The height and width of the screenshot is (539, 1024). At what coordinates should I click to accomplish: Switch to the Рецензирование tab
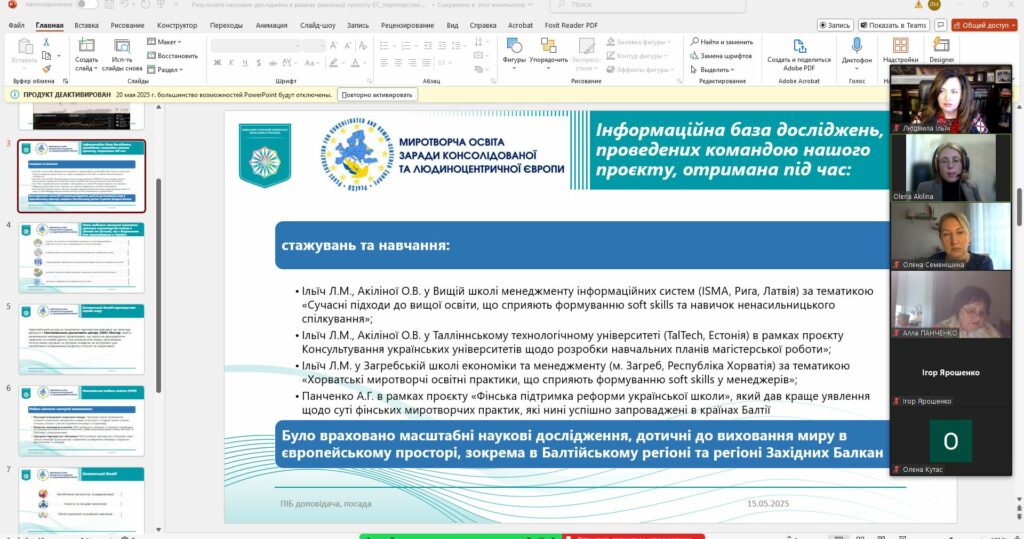pyautogui.click(x=408, y=25)
